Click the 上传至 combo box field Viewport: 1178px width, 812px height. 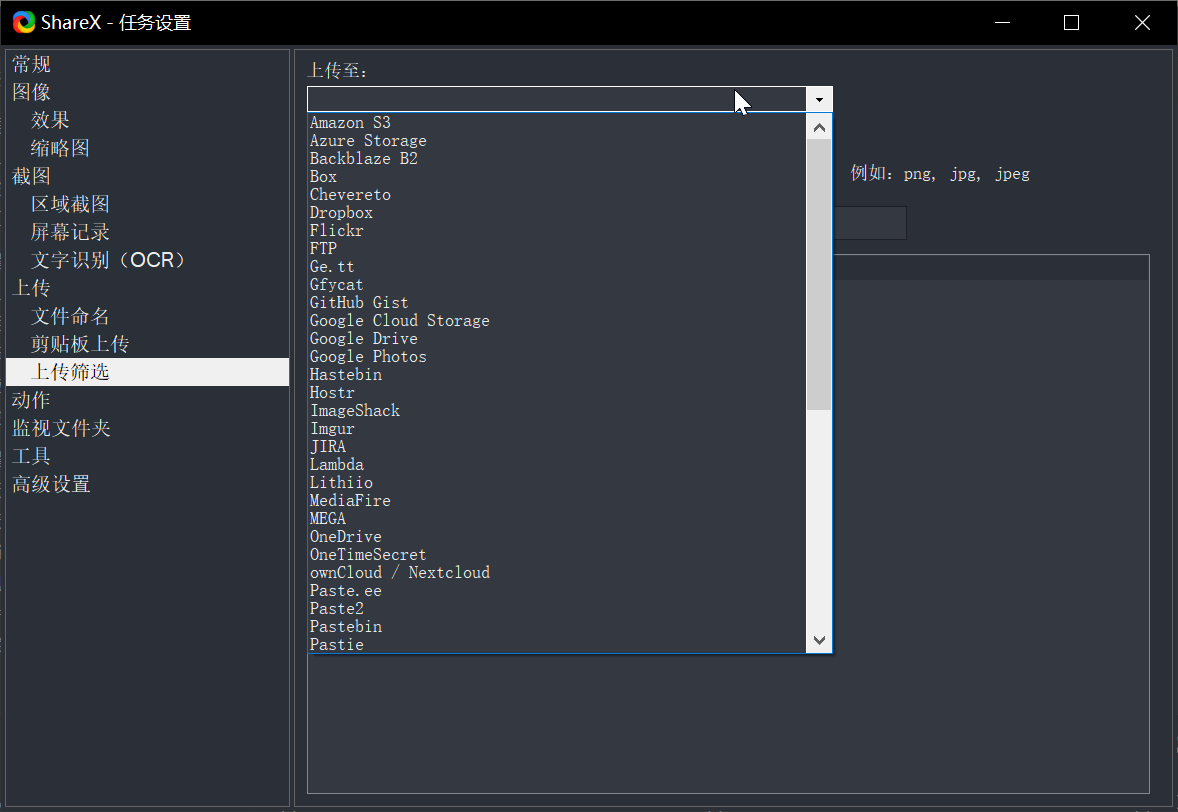click(x=557, y=99)
